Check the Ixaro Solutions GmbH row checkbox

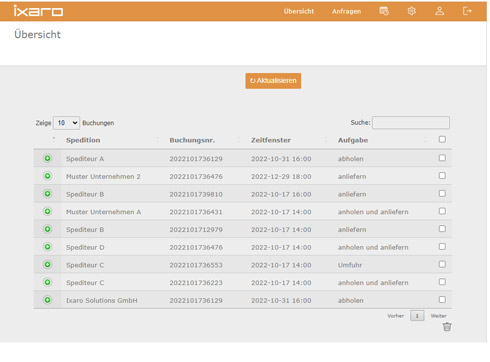point(442,299)
